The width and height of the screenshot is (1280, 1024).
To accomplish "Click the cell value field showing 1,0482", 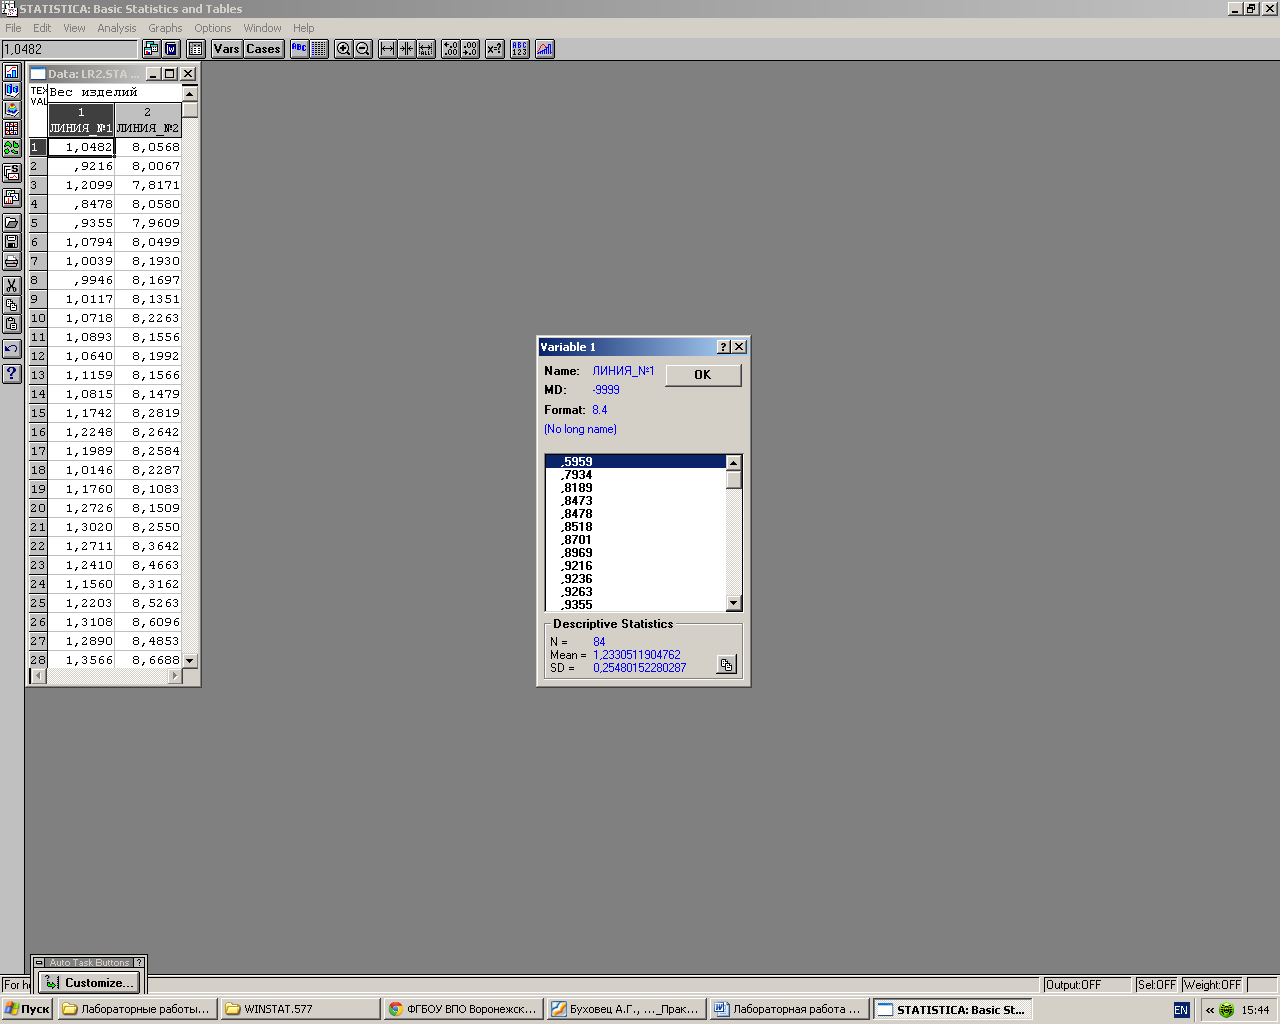I will pyautogui.click(x=69, y=49).
